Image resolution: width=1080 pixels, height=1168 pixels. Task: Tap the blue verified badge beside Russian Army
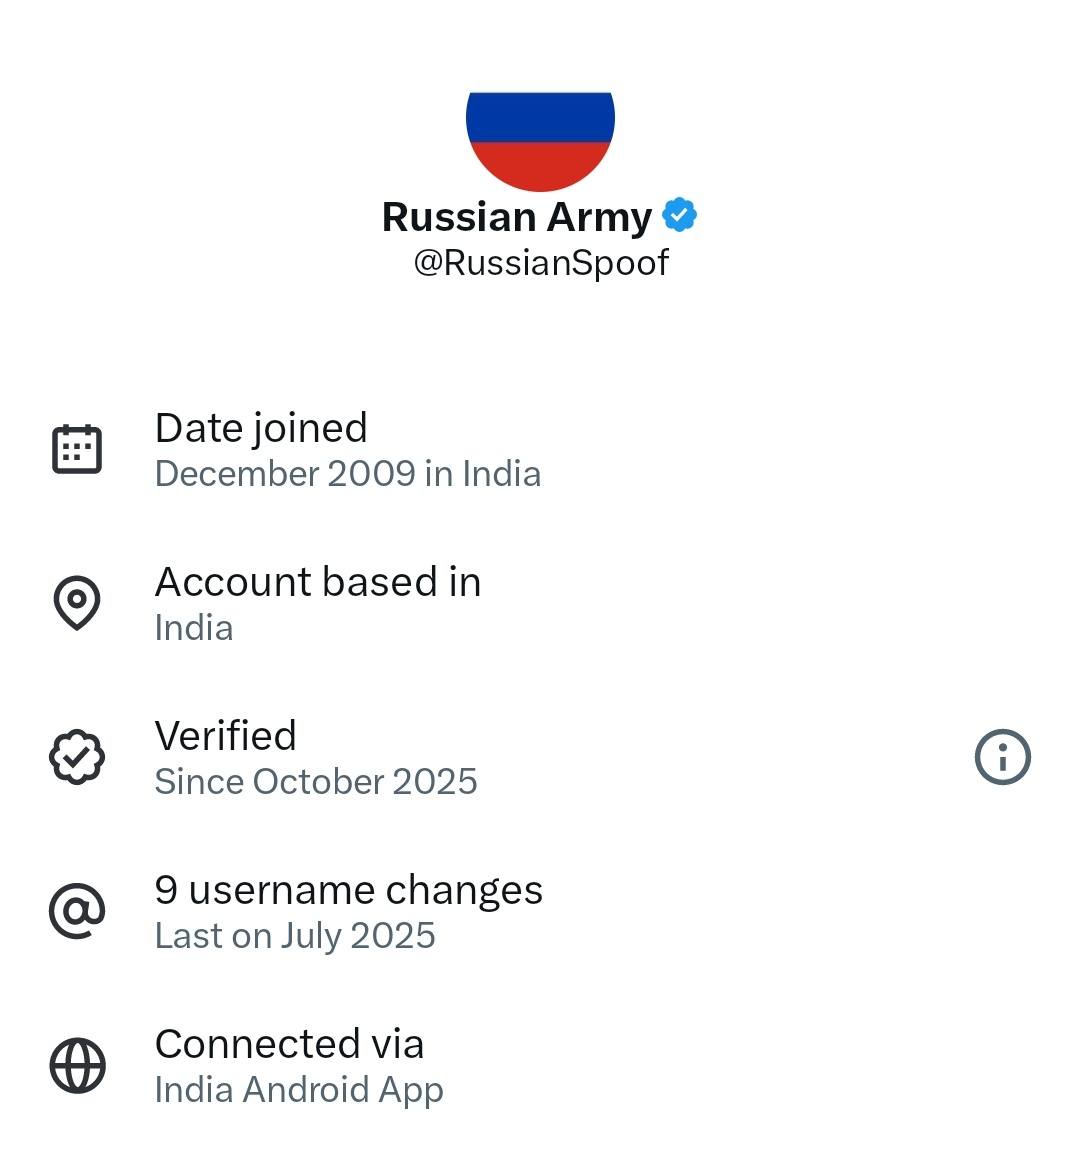[x=680, y=216]
